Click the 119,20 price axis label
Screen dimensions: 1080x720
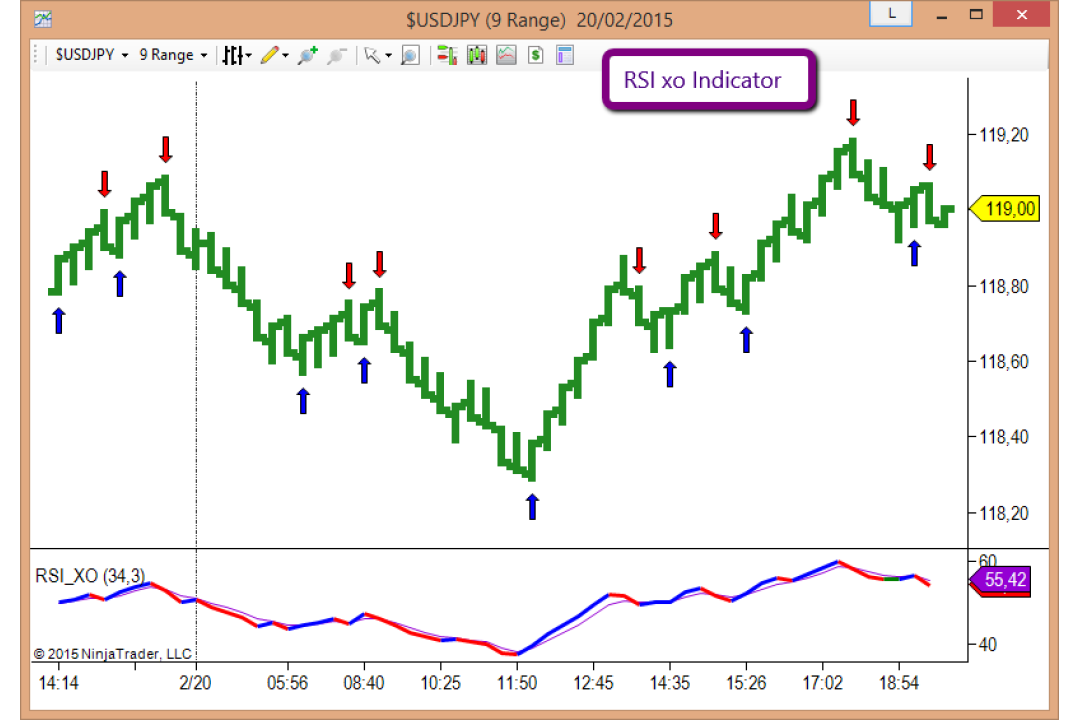pyautogui.click(x=1004, y=135)
